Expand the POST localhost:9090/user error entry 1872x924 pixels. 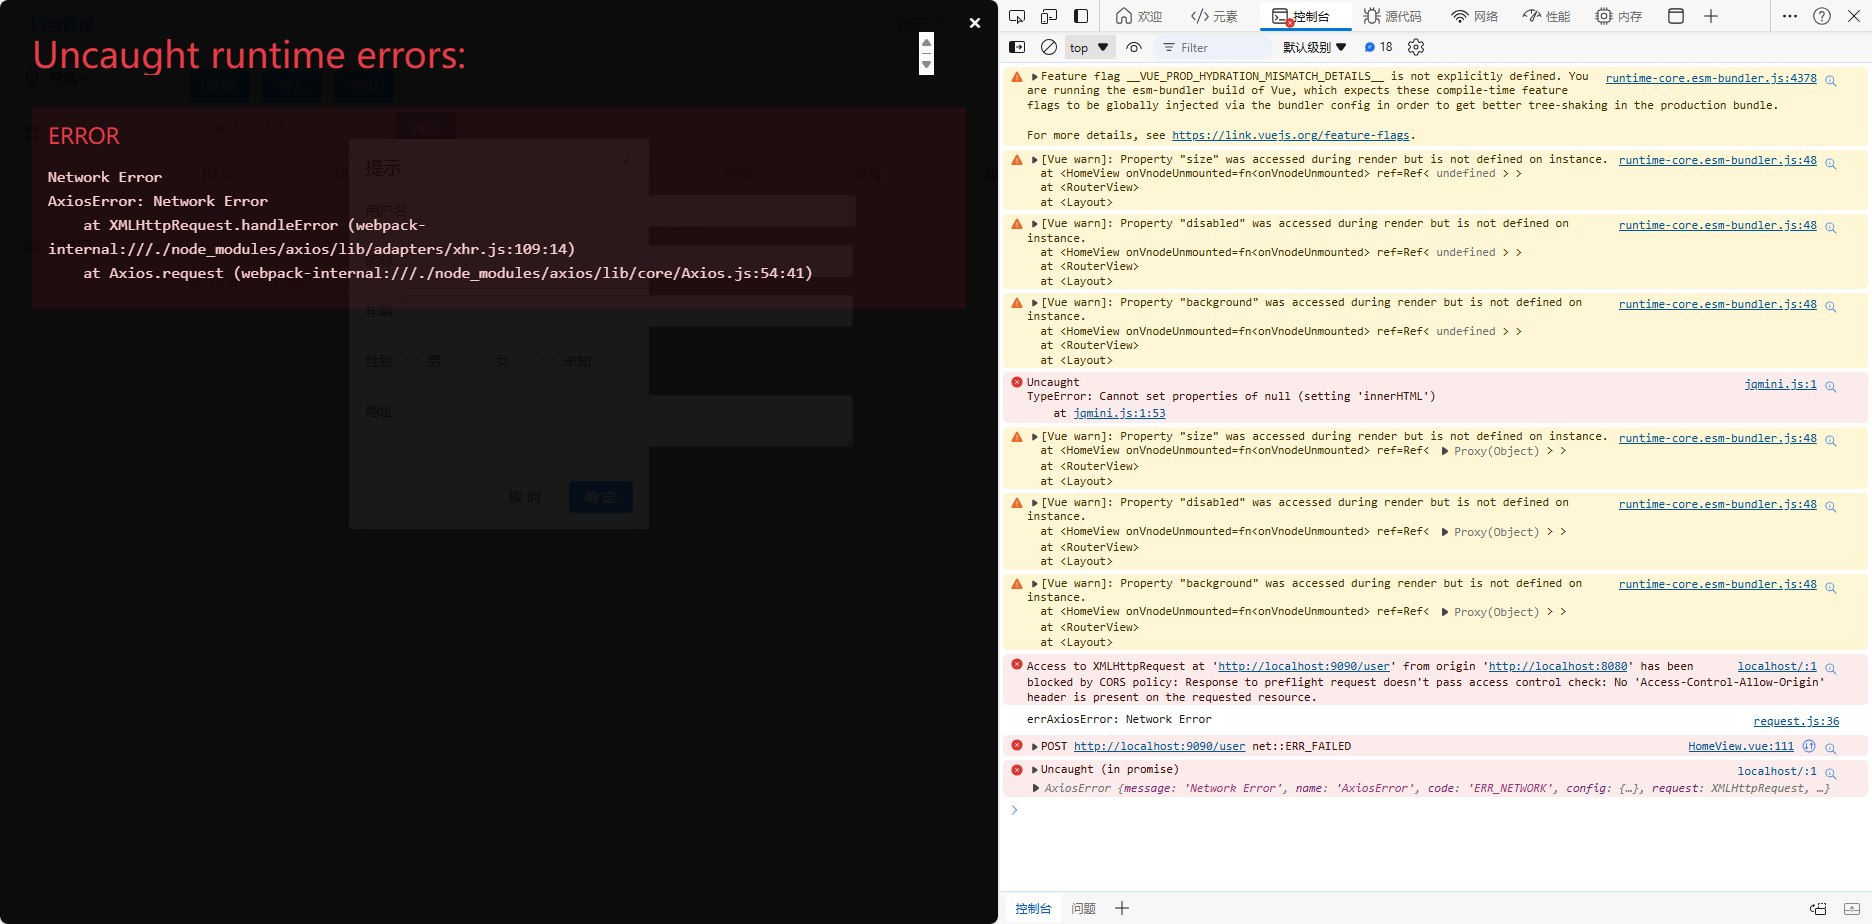[1035, 746]
